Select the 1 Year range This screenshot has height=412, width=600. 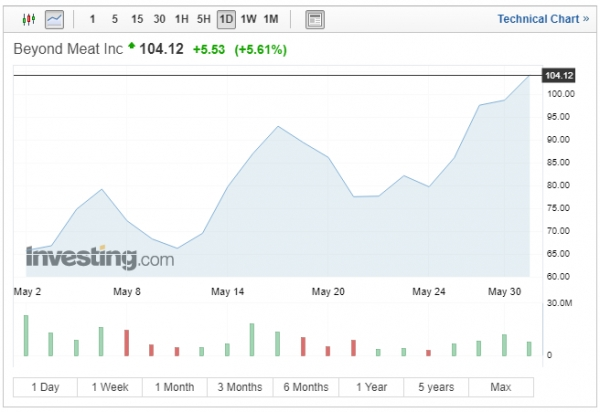pos(371,387)
